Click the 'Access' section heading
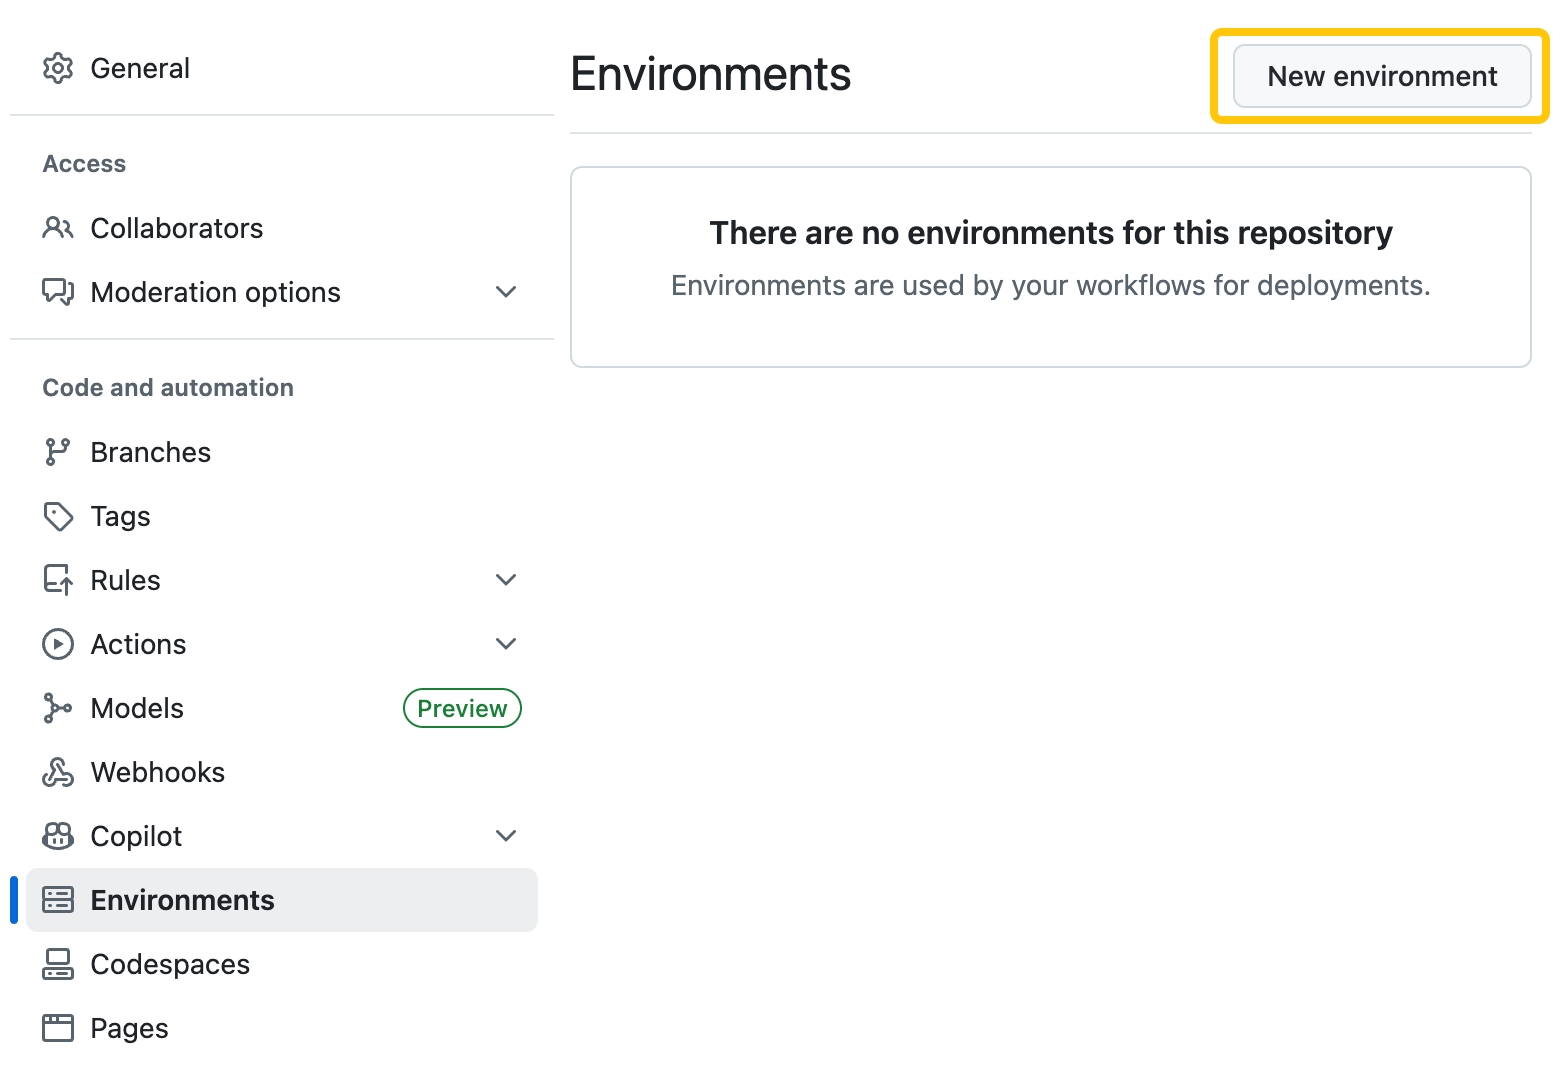The height and width of the screenshot is (1068, 1560). click(x=84, y=164)
